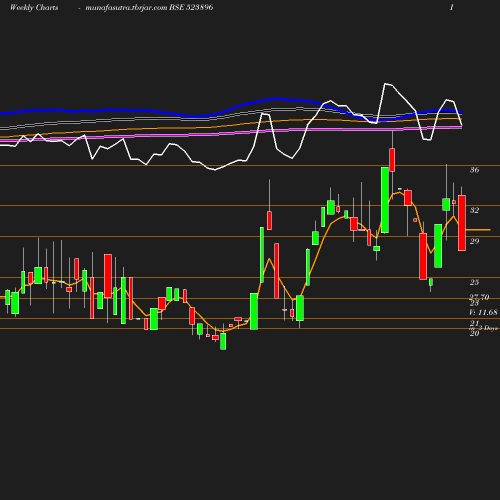Screen dimensions: 500x500
Task: Click the tallest green candlestick below 36
Action: coord(385,200)
